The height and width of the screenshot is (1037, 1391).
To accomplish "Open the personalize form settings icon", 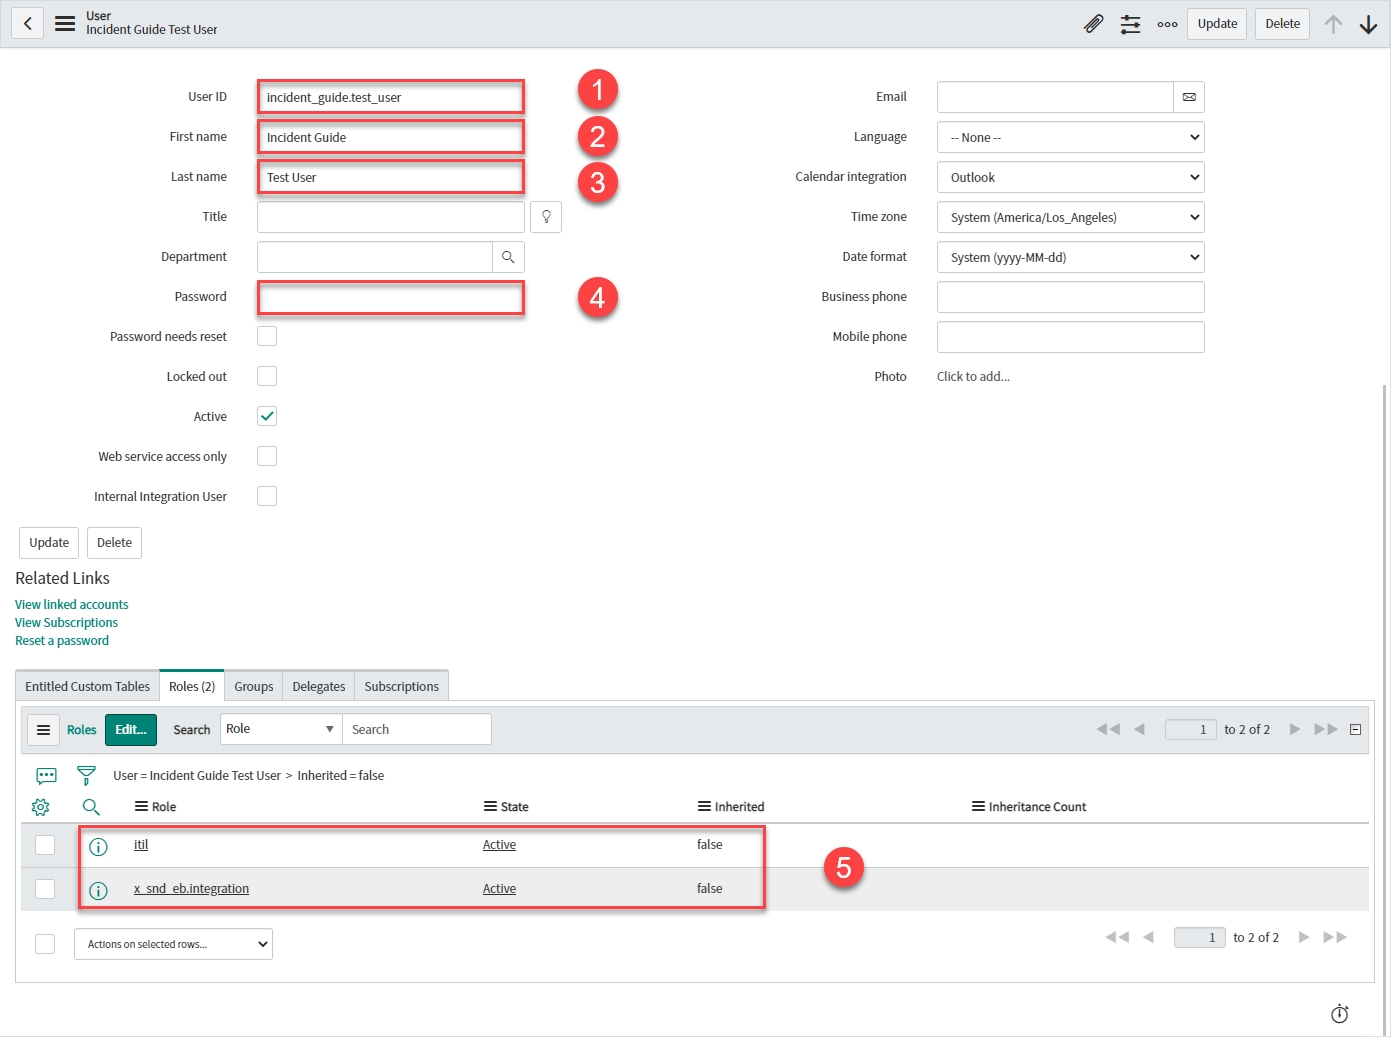I will (1130, 24).
